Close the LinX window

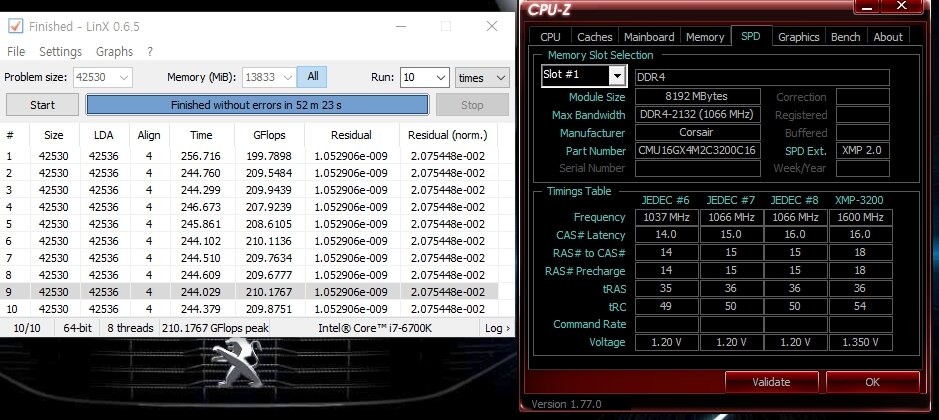tap(492, 26)
